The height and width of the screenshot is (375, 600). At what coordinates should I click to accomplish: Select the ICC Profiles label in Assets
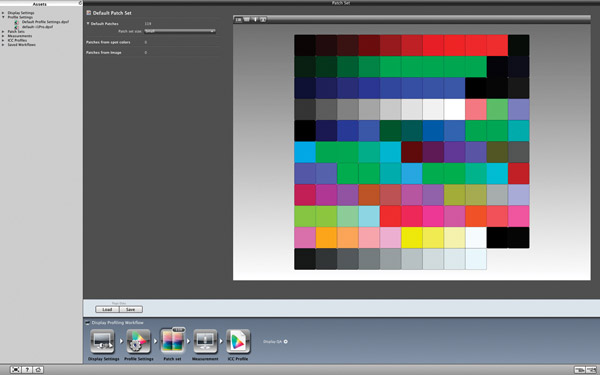point(17,40)
